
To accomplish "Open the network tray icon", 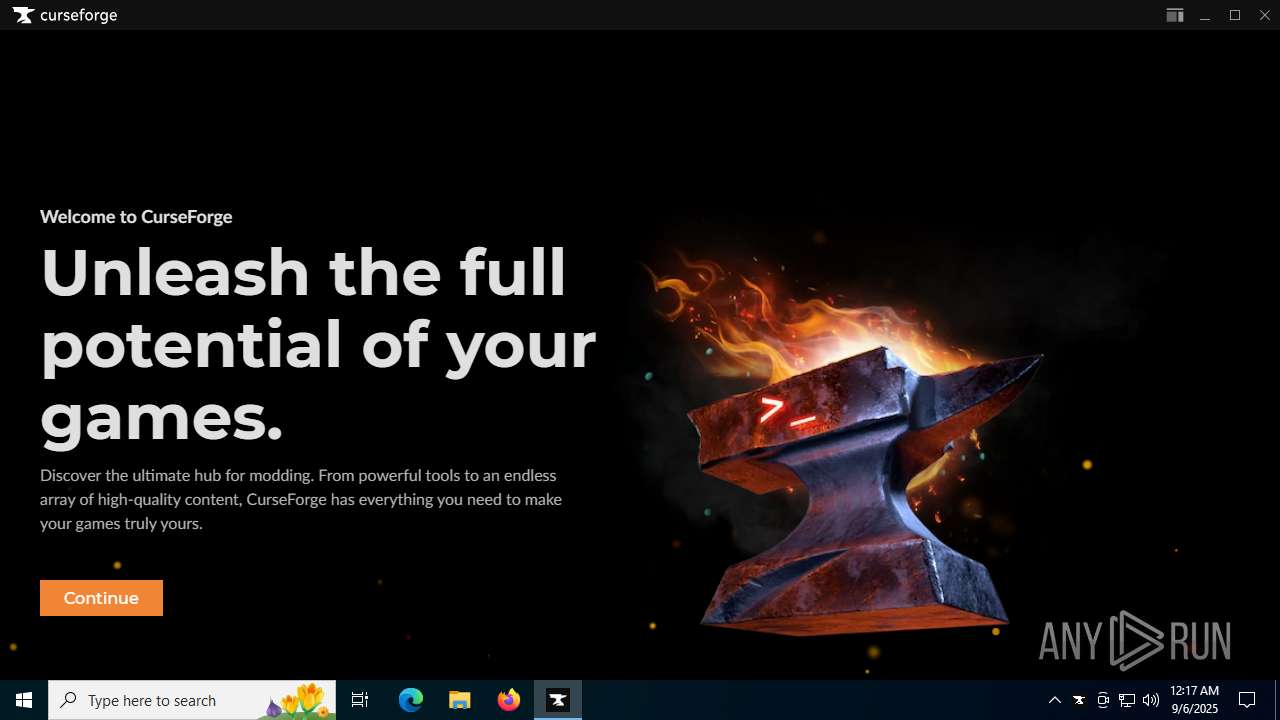I will click(1127, 700).
